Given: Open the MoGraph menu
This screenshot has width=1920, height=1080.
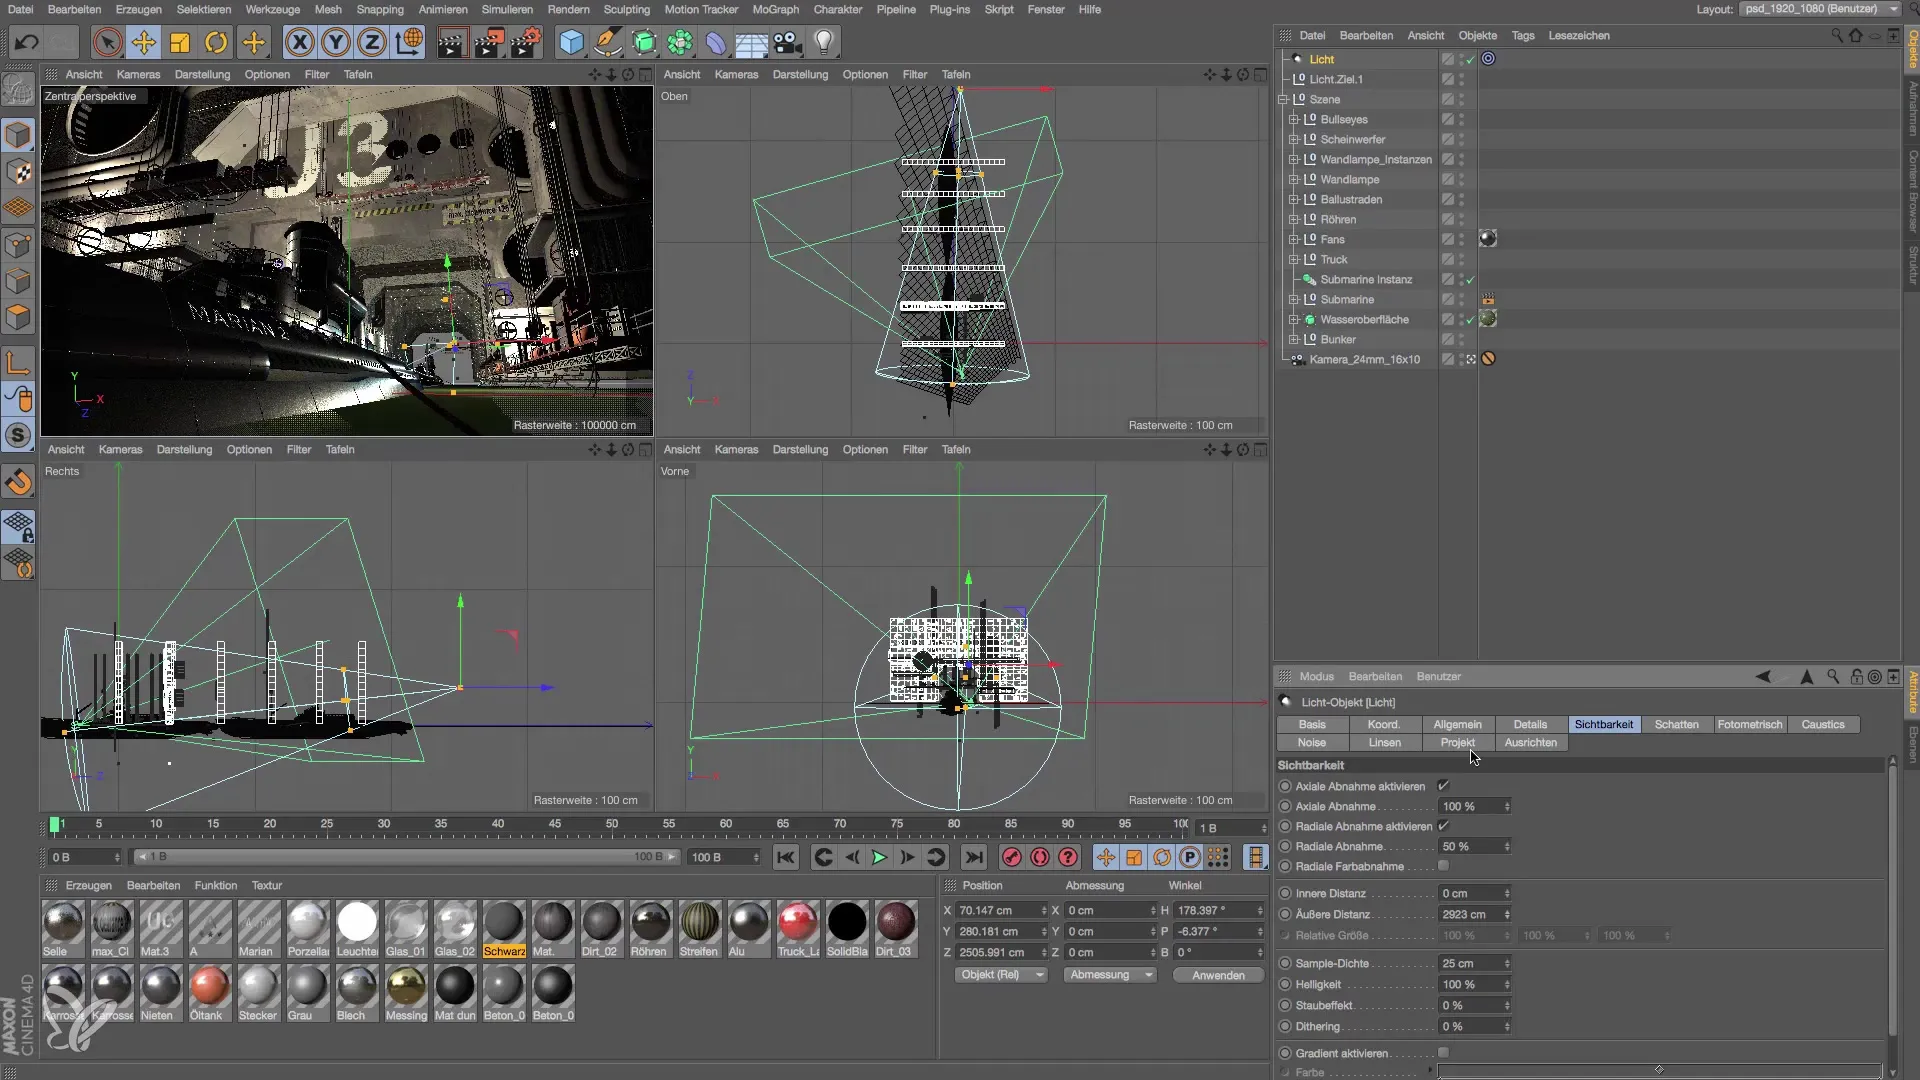Looking at the screenshot, I should coord(776,9).
